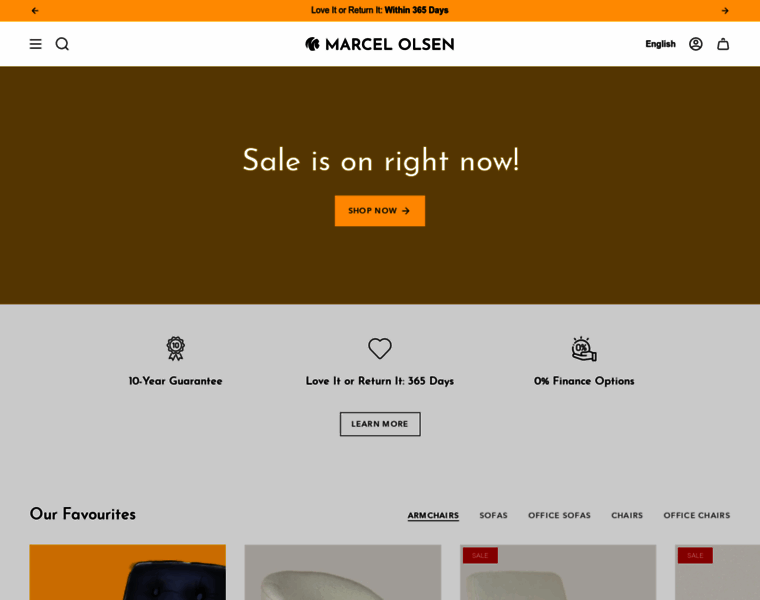Image resolution: width=760 pixels, height=600 pixels.
Task: Select the Armchairs tab
Action: (x=433, y=515)
